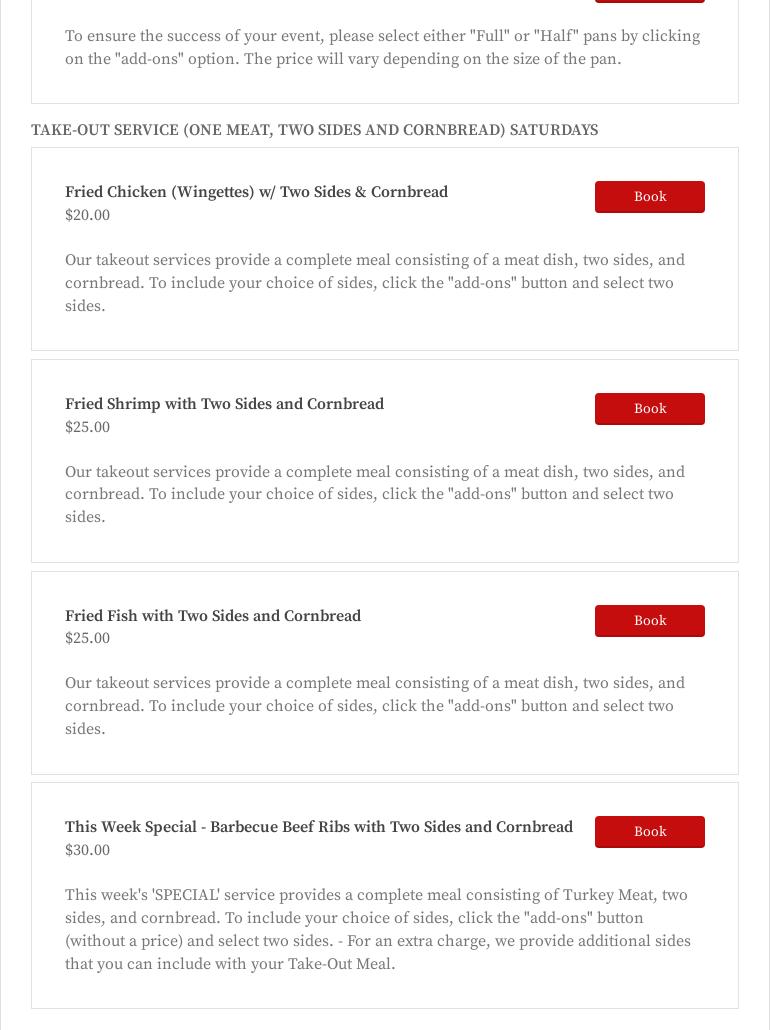Click the Fried Chicken meal description text
Viewport: 770px width, 1030px height.
click(375, 283)
